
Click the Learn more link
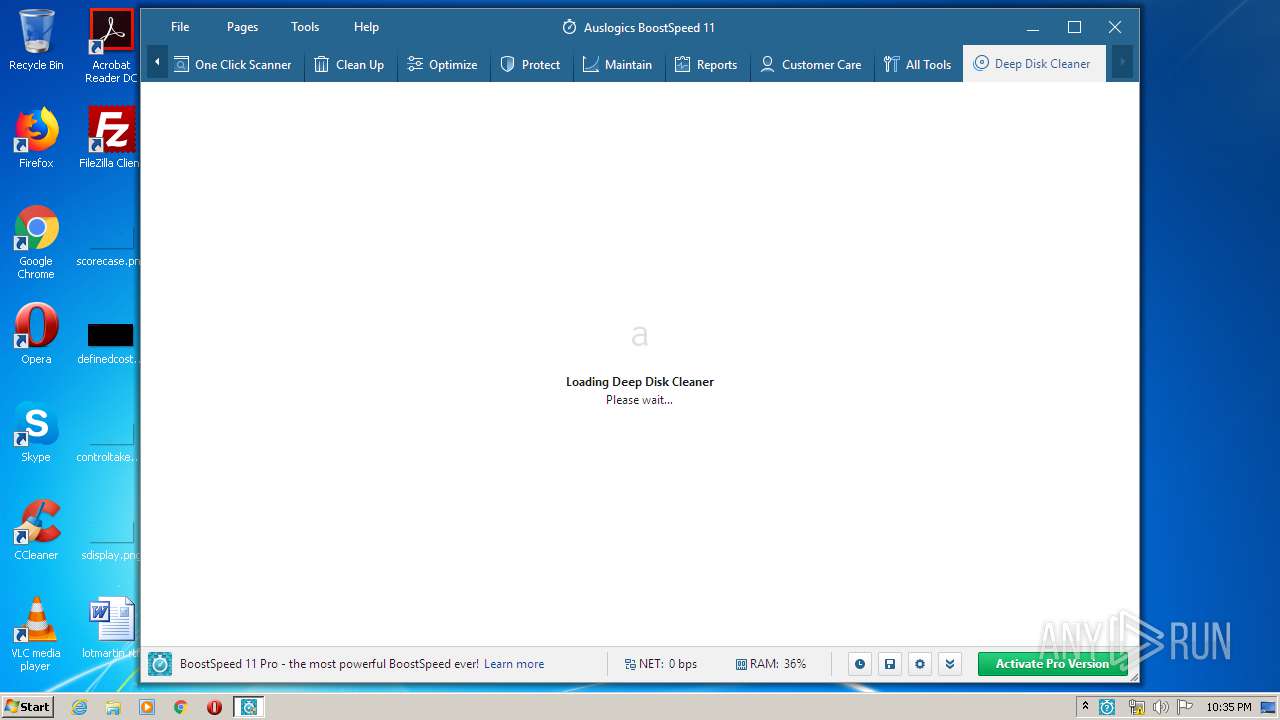[x=514, y=664]
